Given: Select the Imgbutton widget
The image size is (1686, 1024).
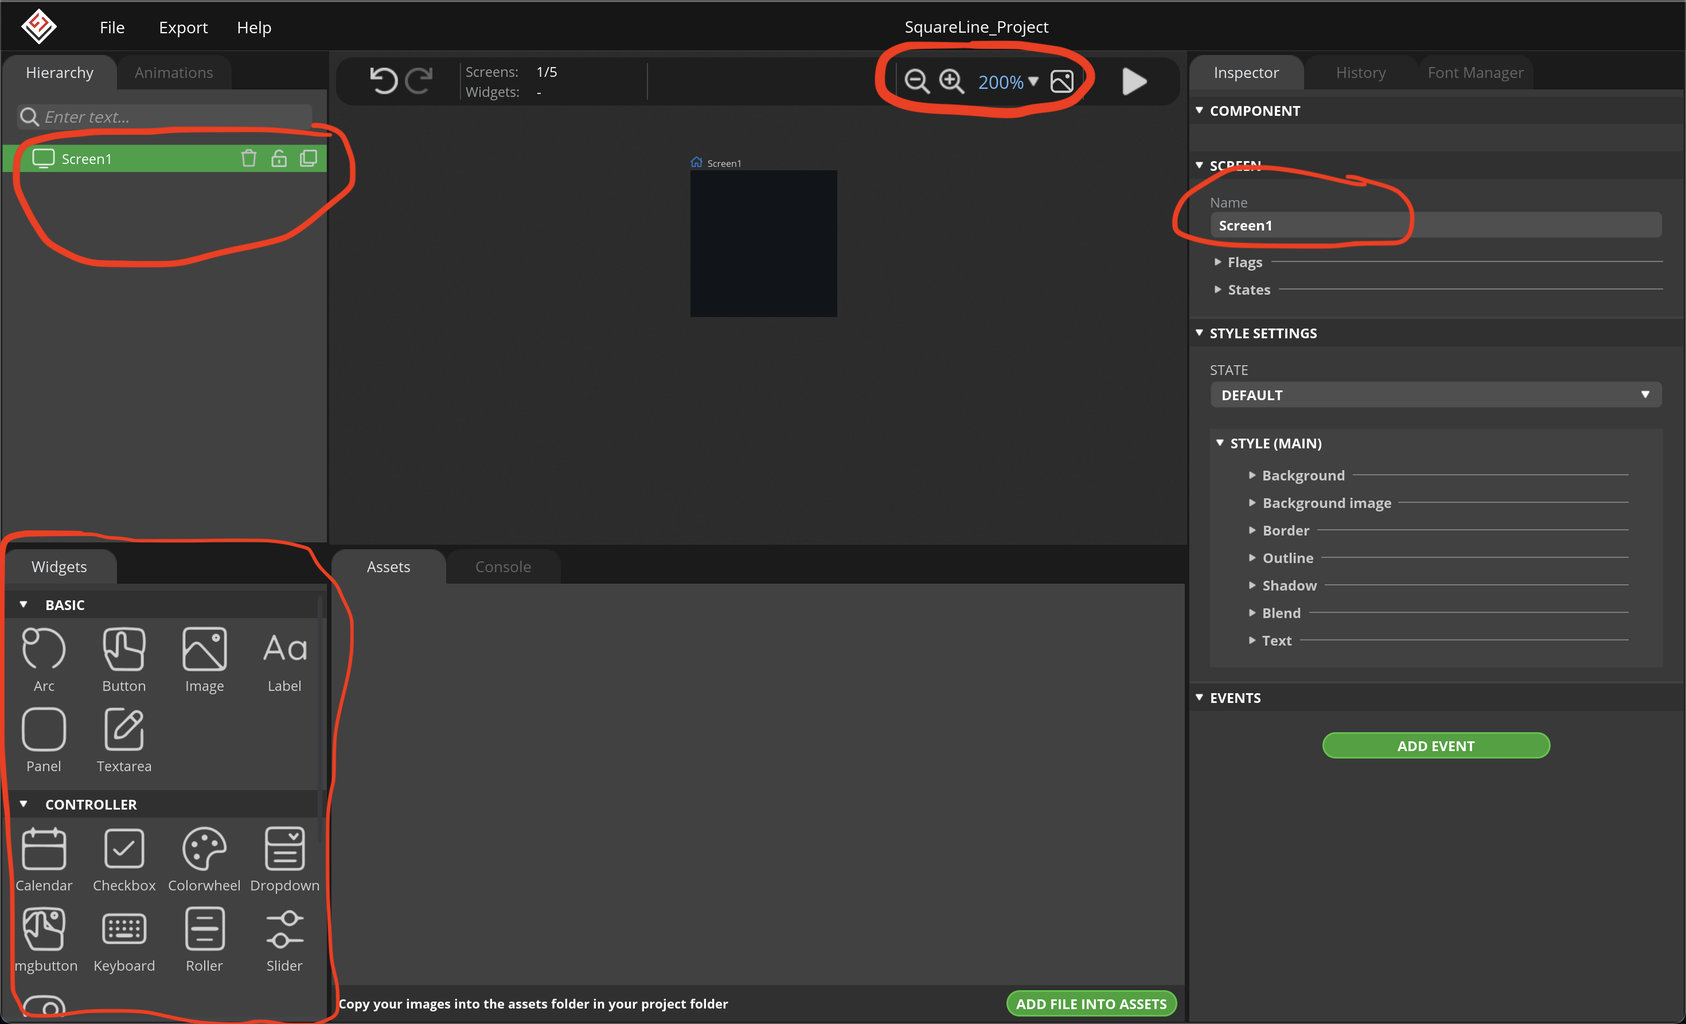Looking at the screenshot, I should [x=44, y=939].
